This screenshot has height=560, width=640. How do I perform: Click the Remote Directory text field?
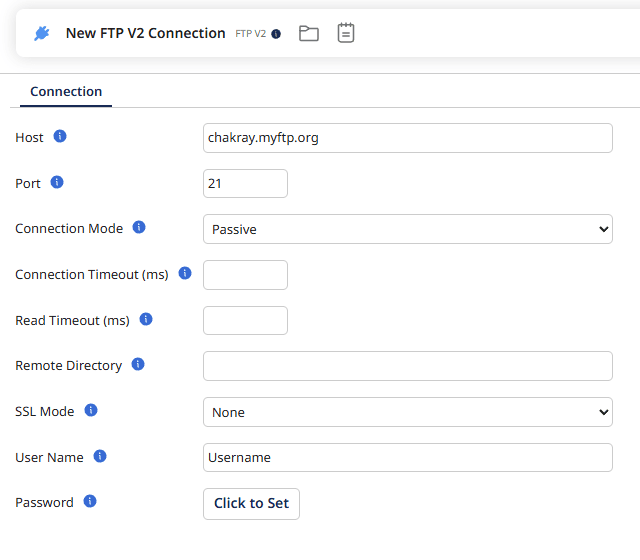click(x=407, y=366)
